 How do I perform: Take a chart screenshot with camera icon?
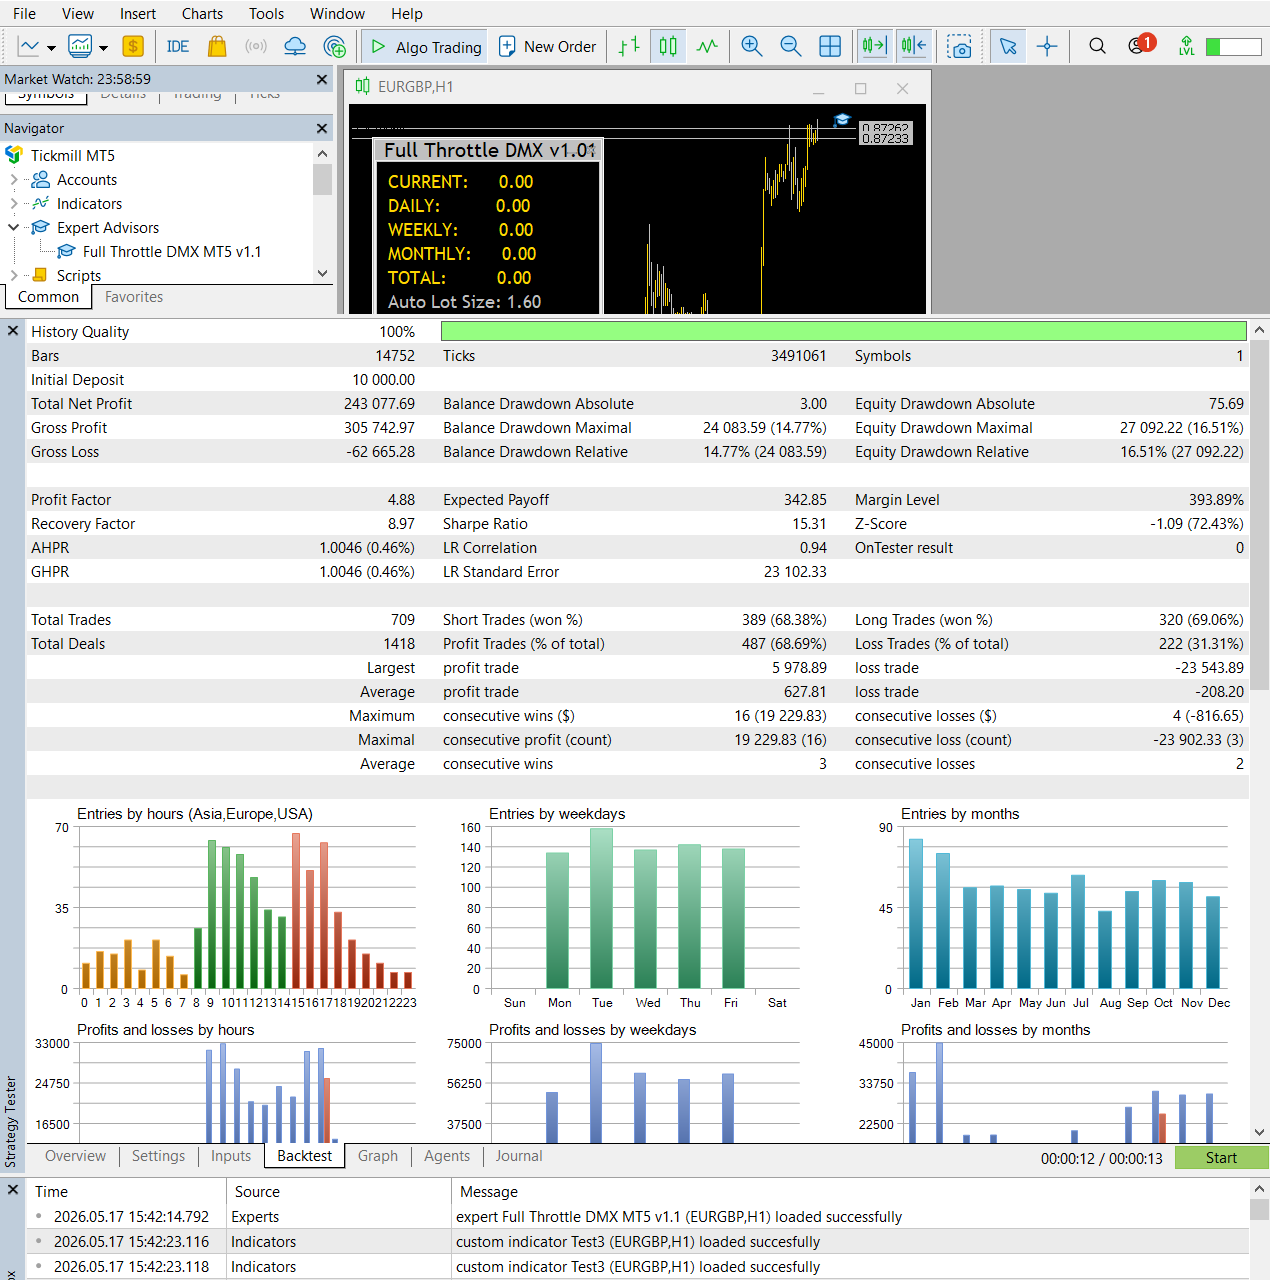pos(960,46)
